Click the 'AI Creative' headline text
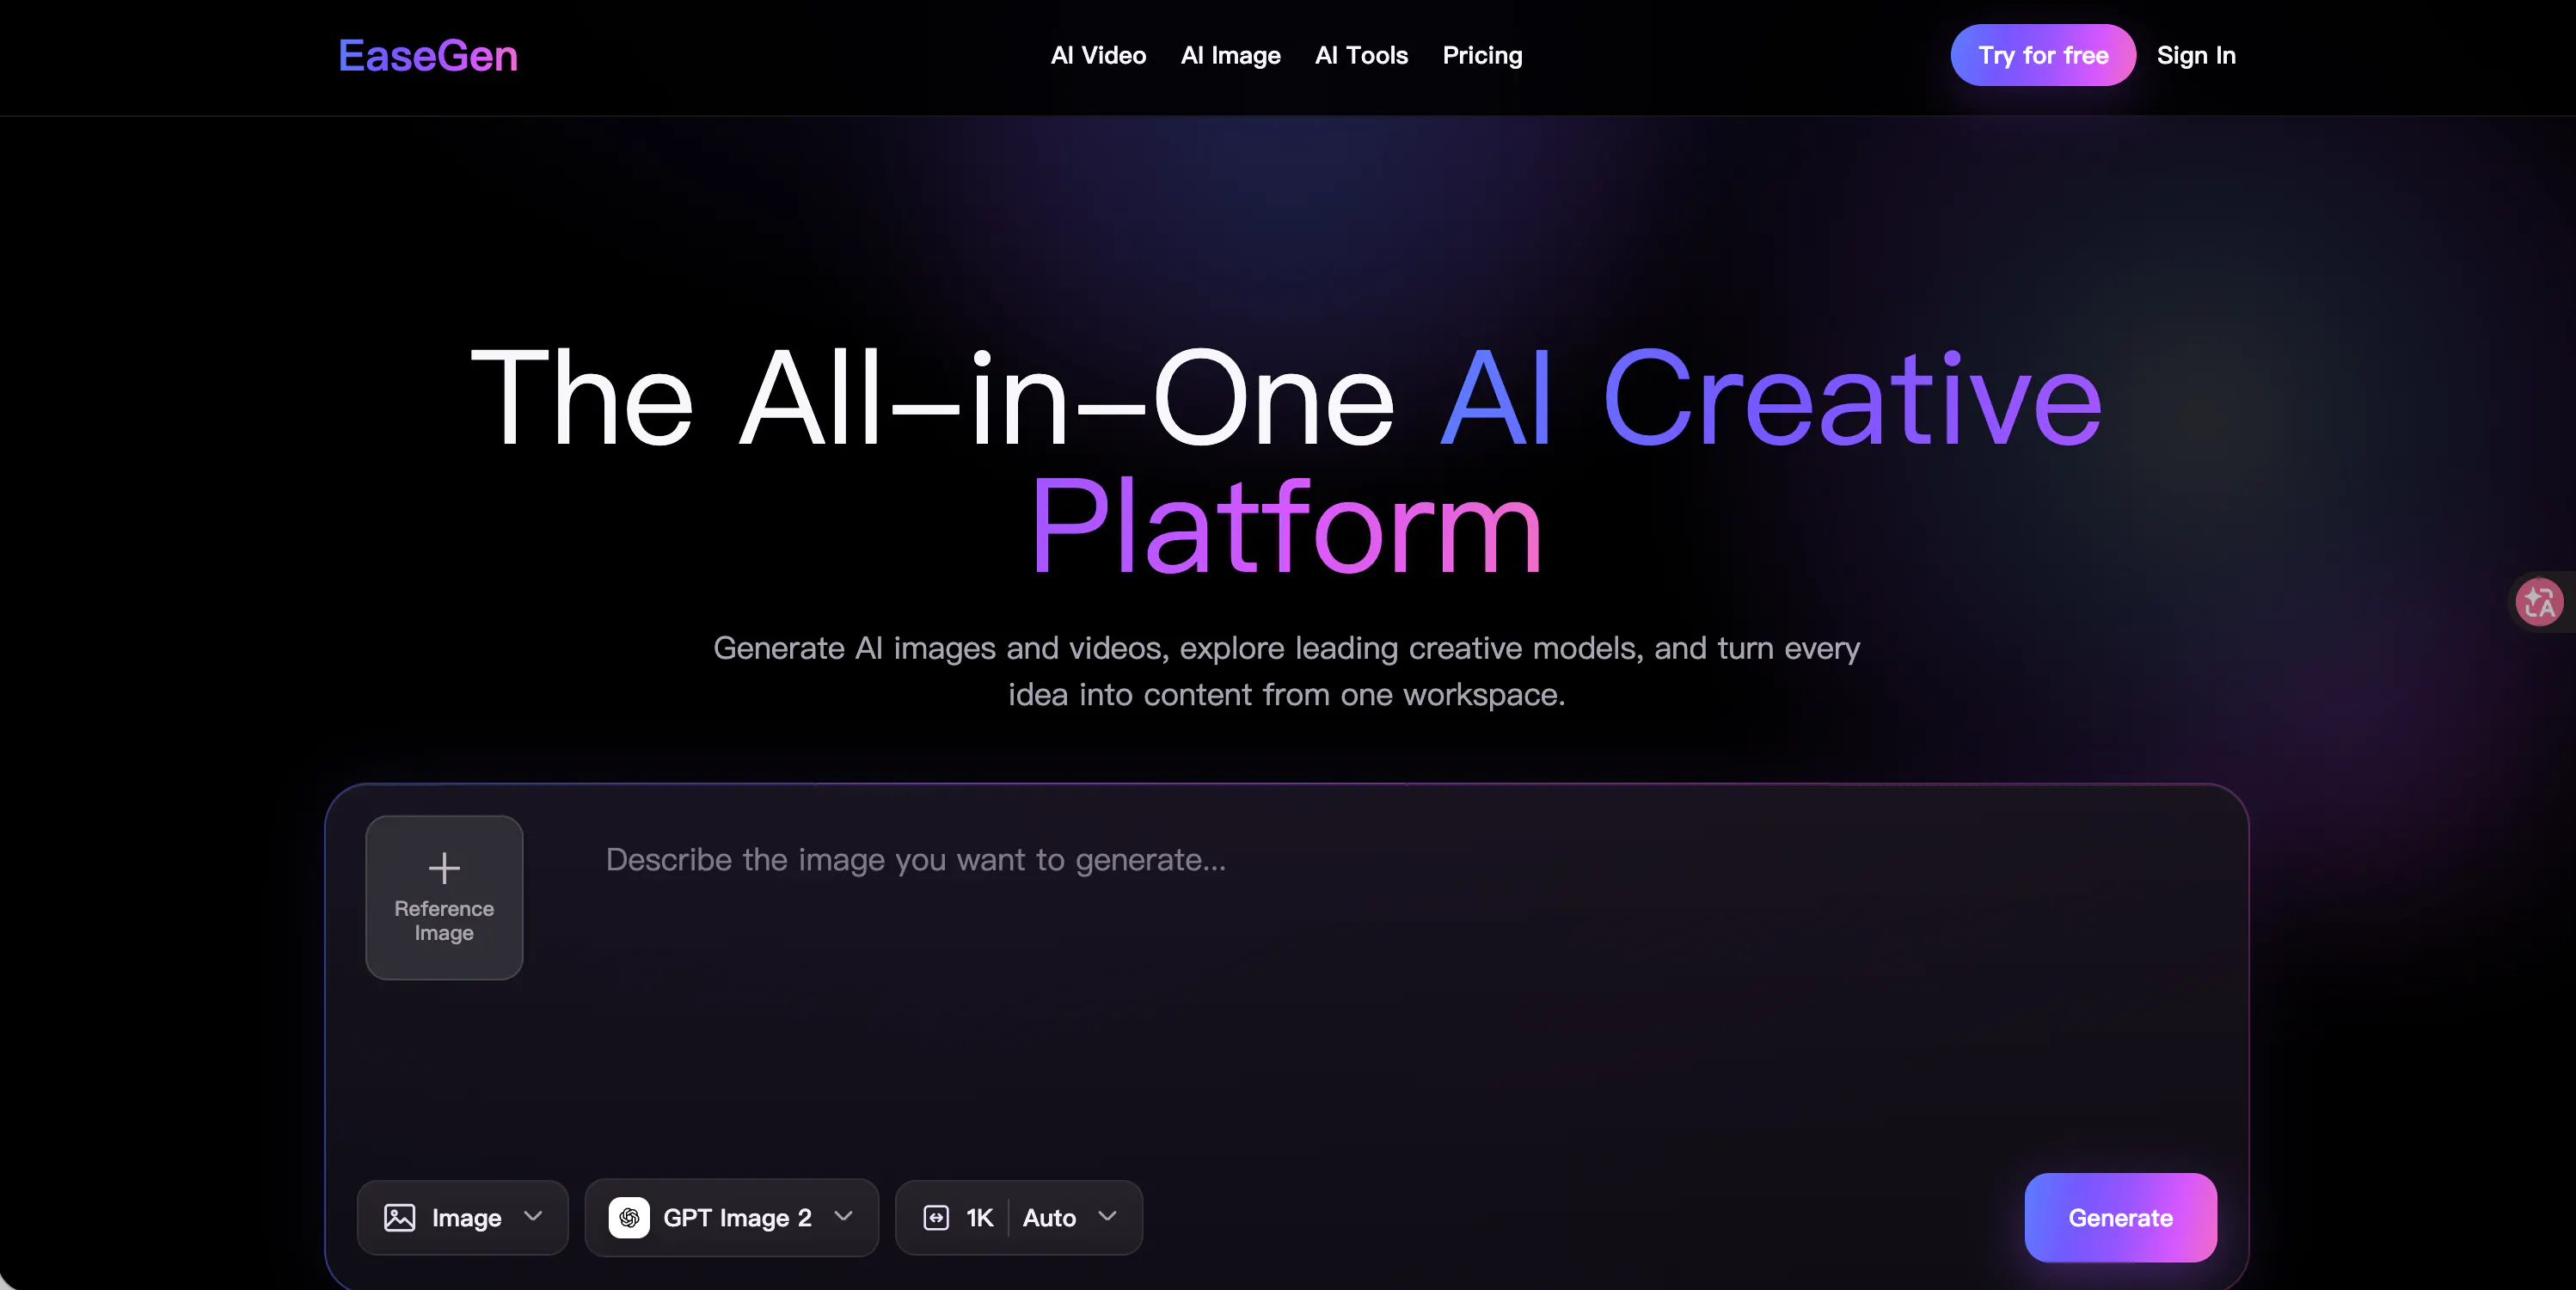 pos(1771,398)
